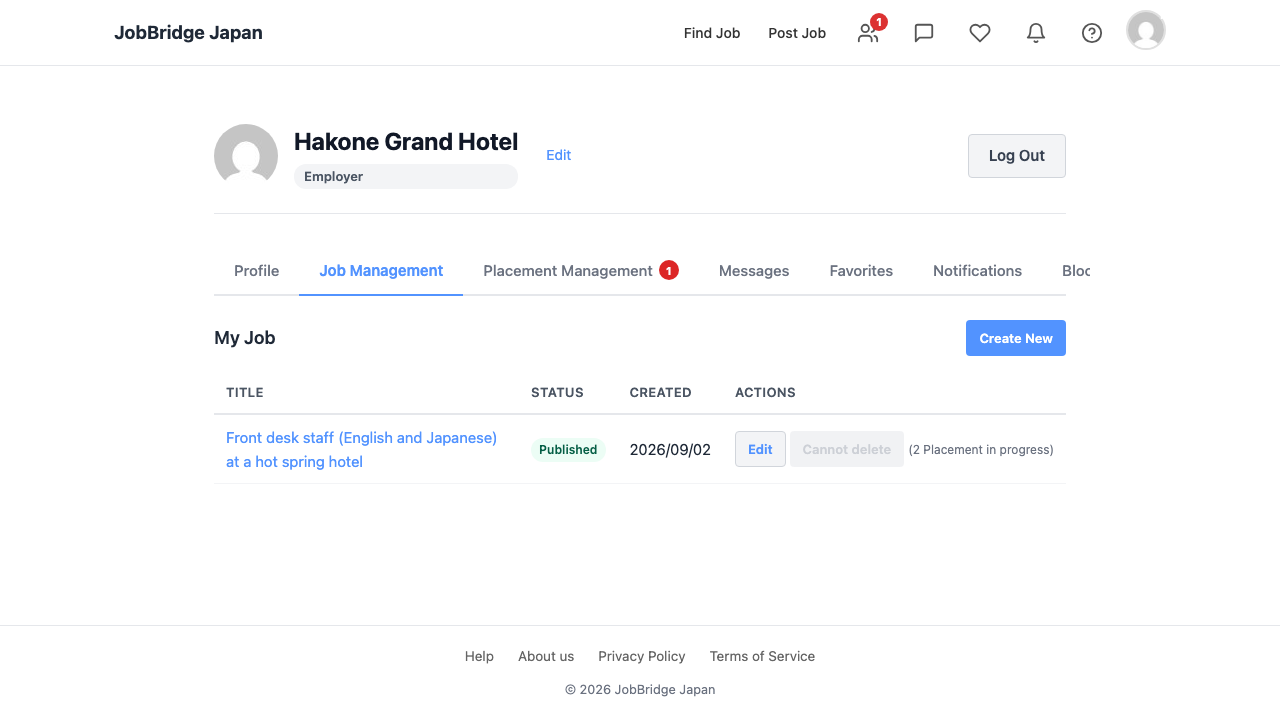Switch to the Messages tab
The width and height of the screenshot is (1280, 720).
pyautogui.click(x=754, y=271)
